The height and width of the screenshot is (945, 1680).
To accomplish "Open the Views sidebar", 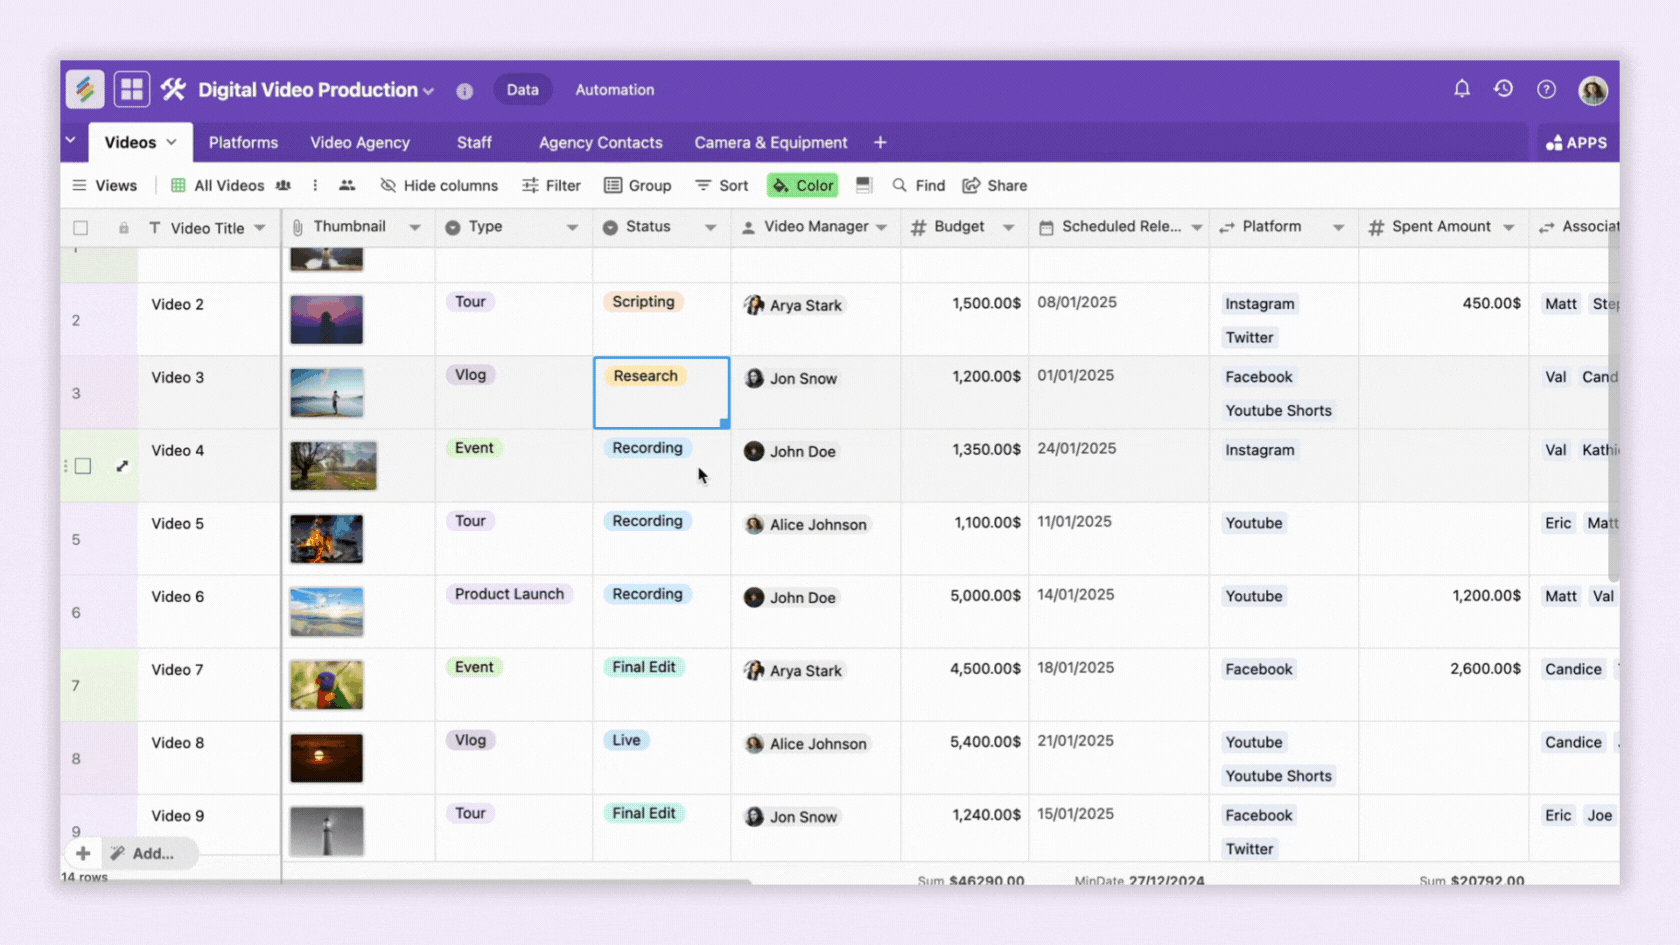I will (105, 185).
